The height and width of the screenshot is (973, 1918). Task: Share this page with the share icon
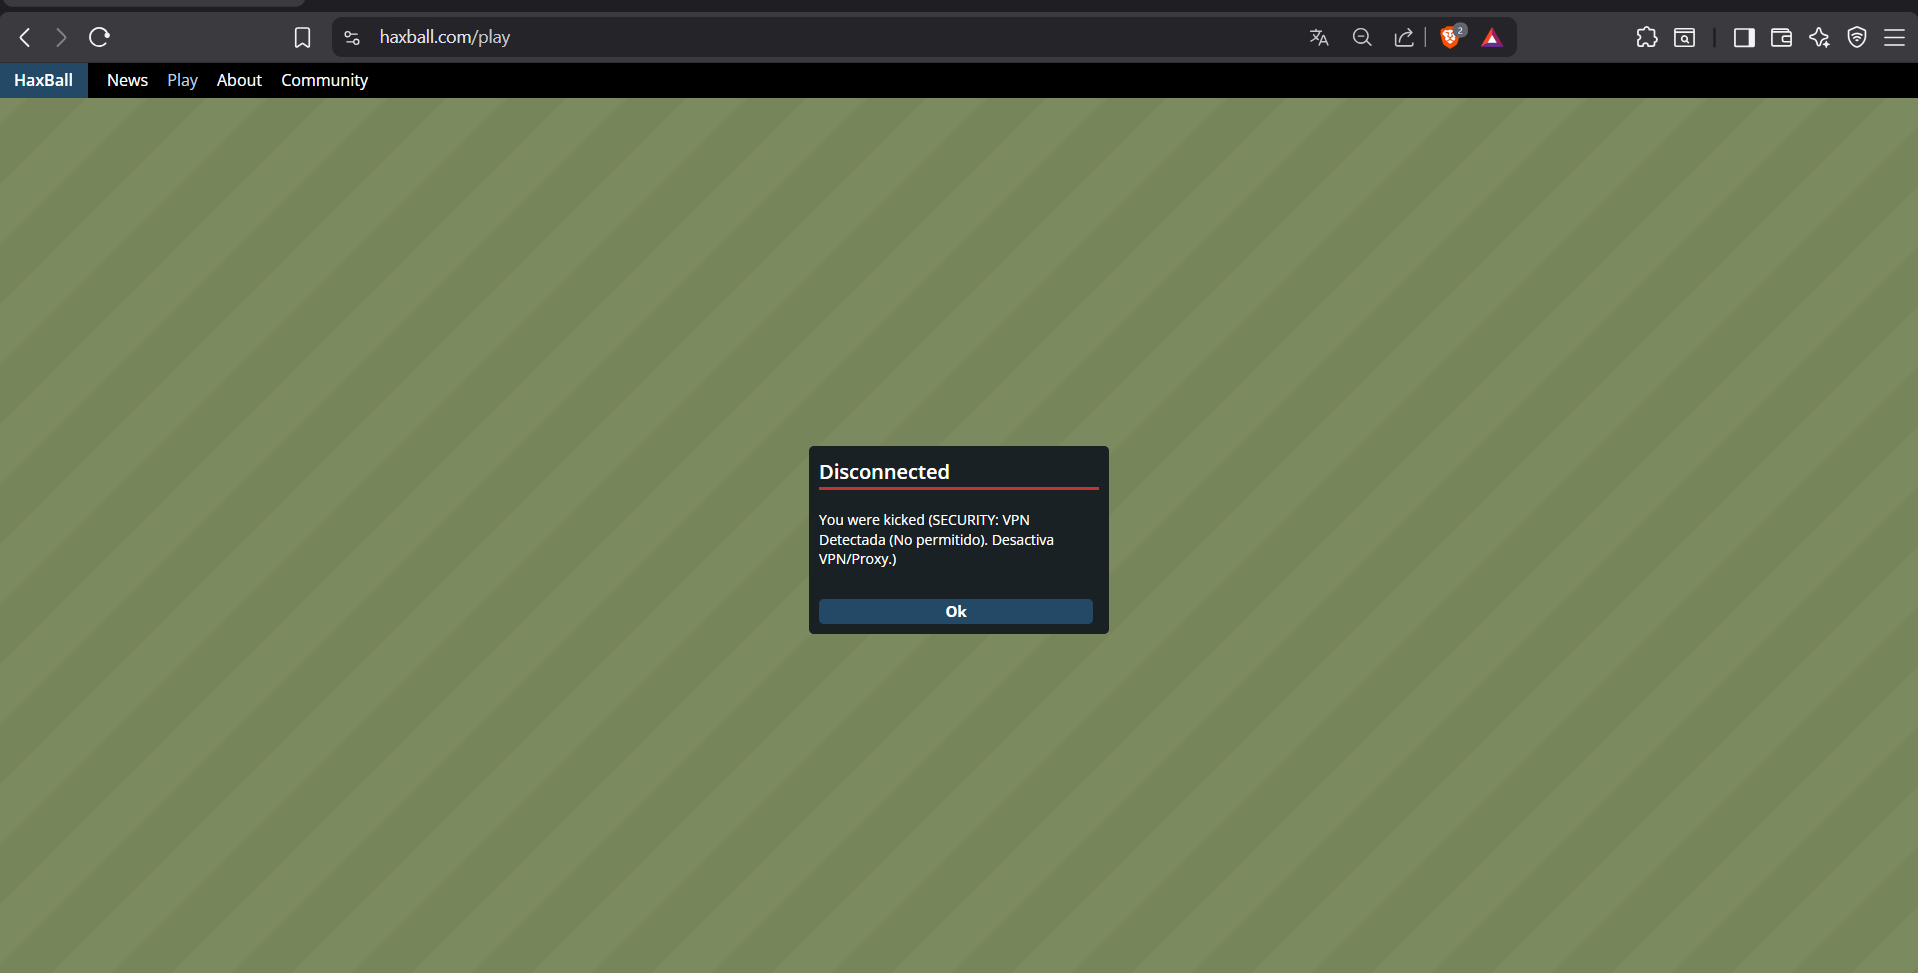coord(1404,38)
